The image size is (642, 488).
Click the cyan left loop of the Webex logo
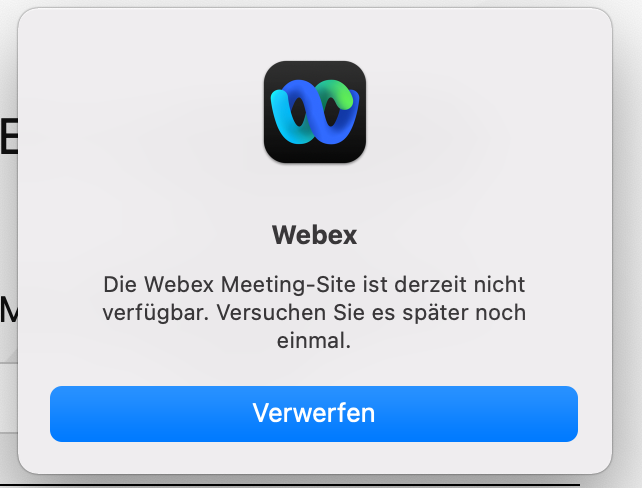[x=287, y=117]
